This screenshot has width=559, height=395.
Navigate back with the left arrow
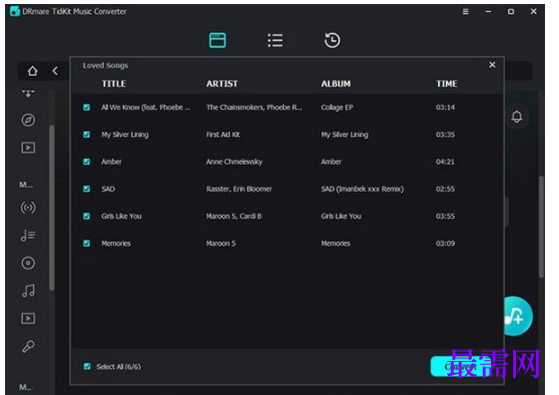(x=55, y=71)
